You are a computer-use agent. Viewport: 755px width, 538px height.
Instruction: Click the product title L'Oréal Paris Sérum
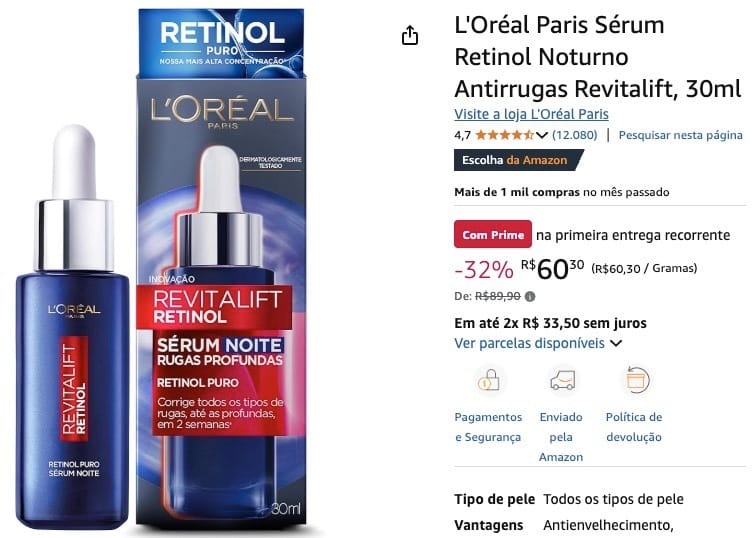[598, 57]
